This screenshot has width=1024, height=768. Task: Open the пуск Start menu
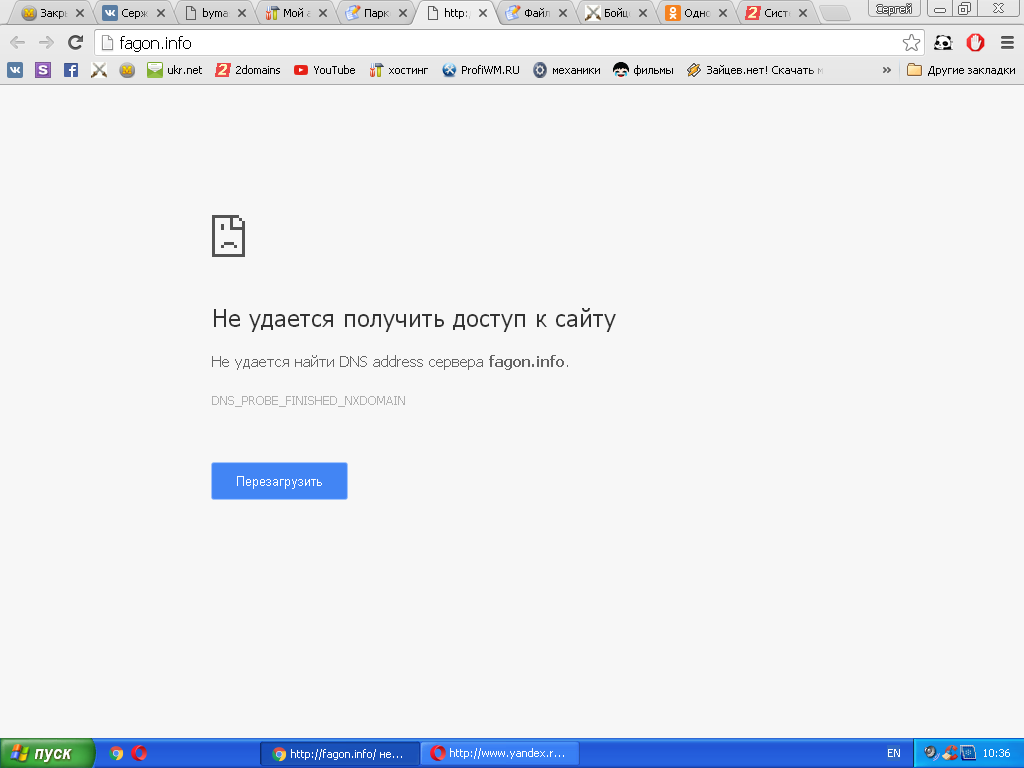coord(47,753)
